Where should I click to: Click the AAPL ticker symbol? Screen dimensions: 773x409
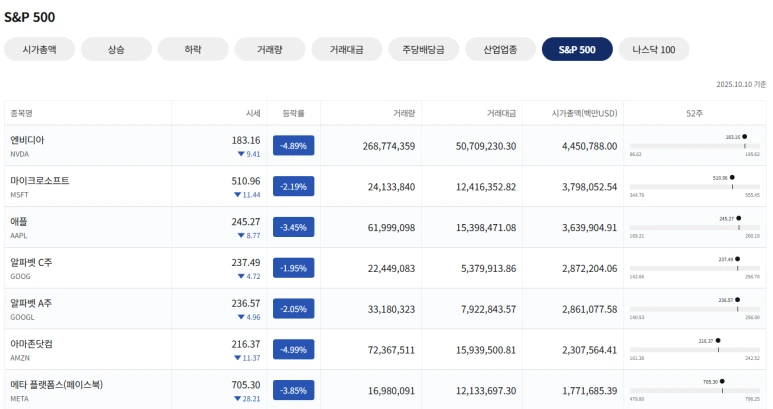pos(19,236)
